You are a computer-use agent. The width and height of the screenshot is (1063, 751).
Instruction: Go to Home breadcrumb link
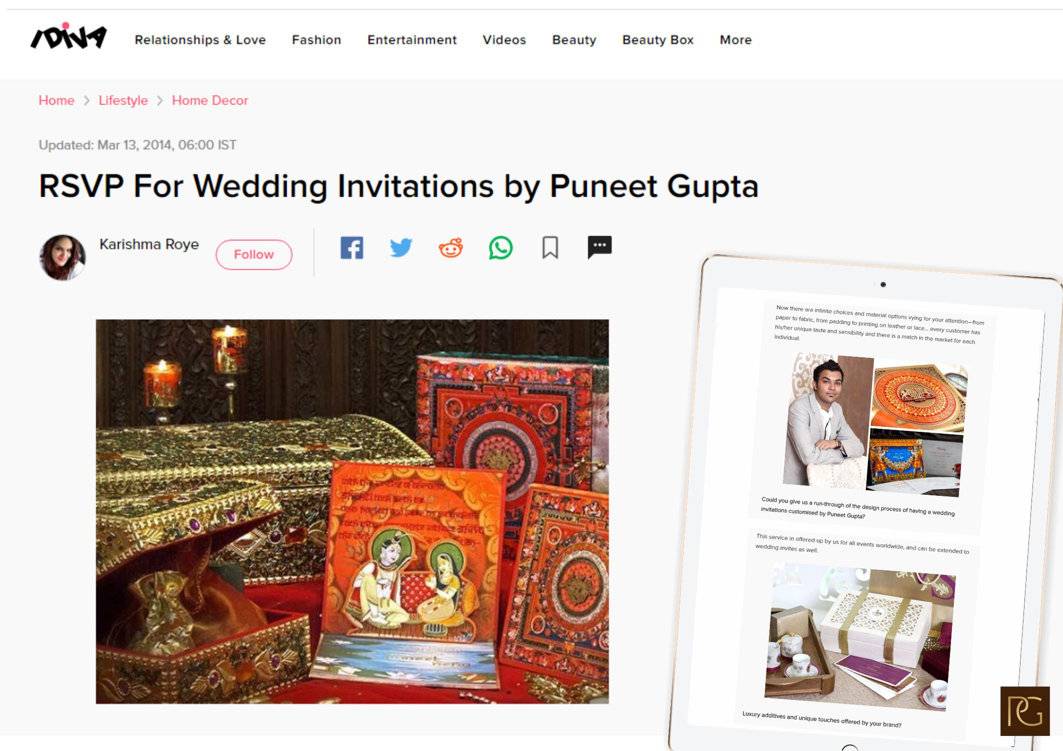[x=56, y=100]
